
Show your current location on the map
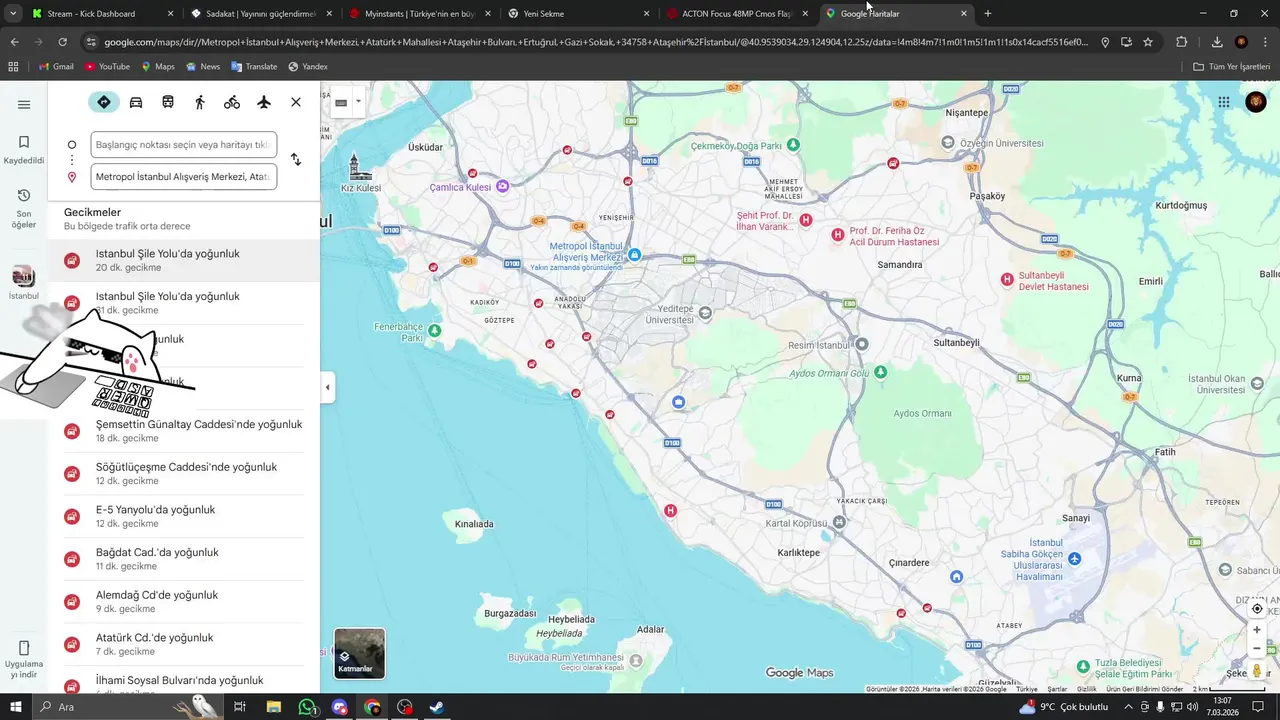[x=1257, y=609]
